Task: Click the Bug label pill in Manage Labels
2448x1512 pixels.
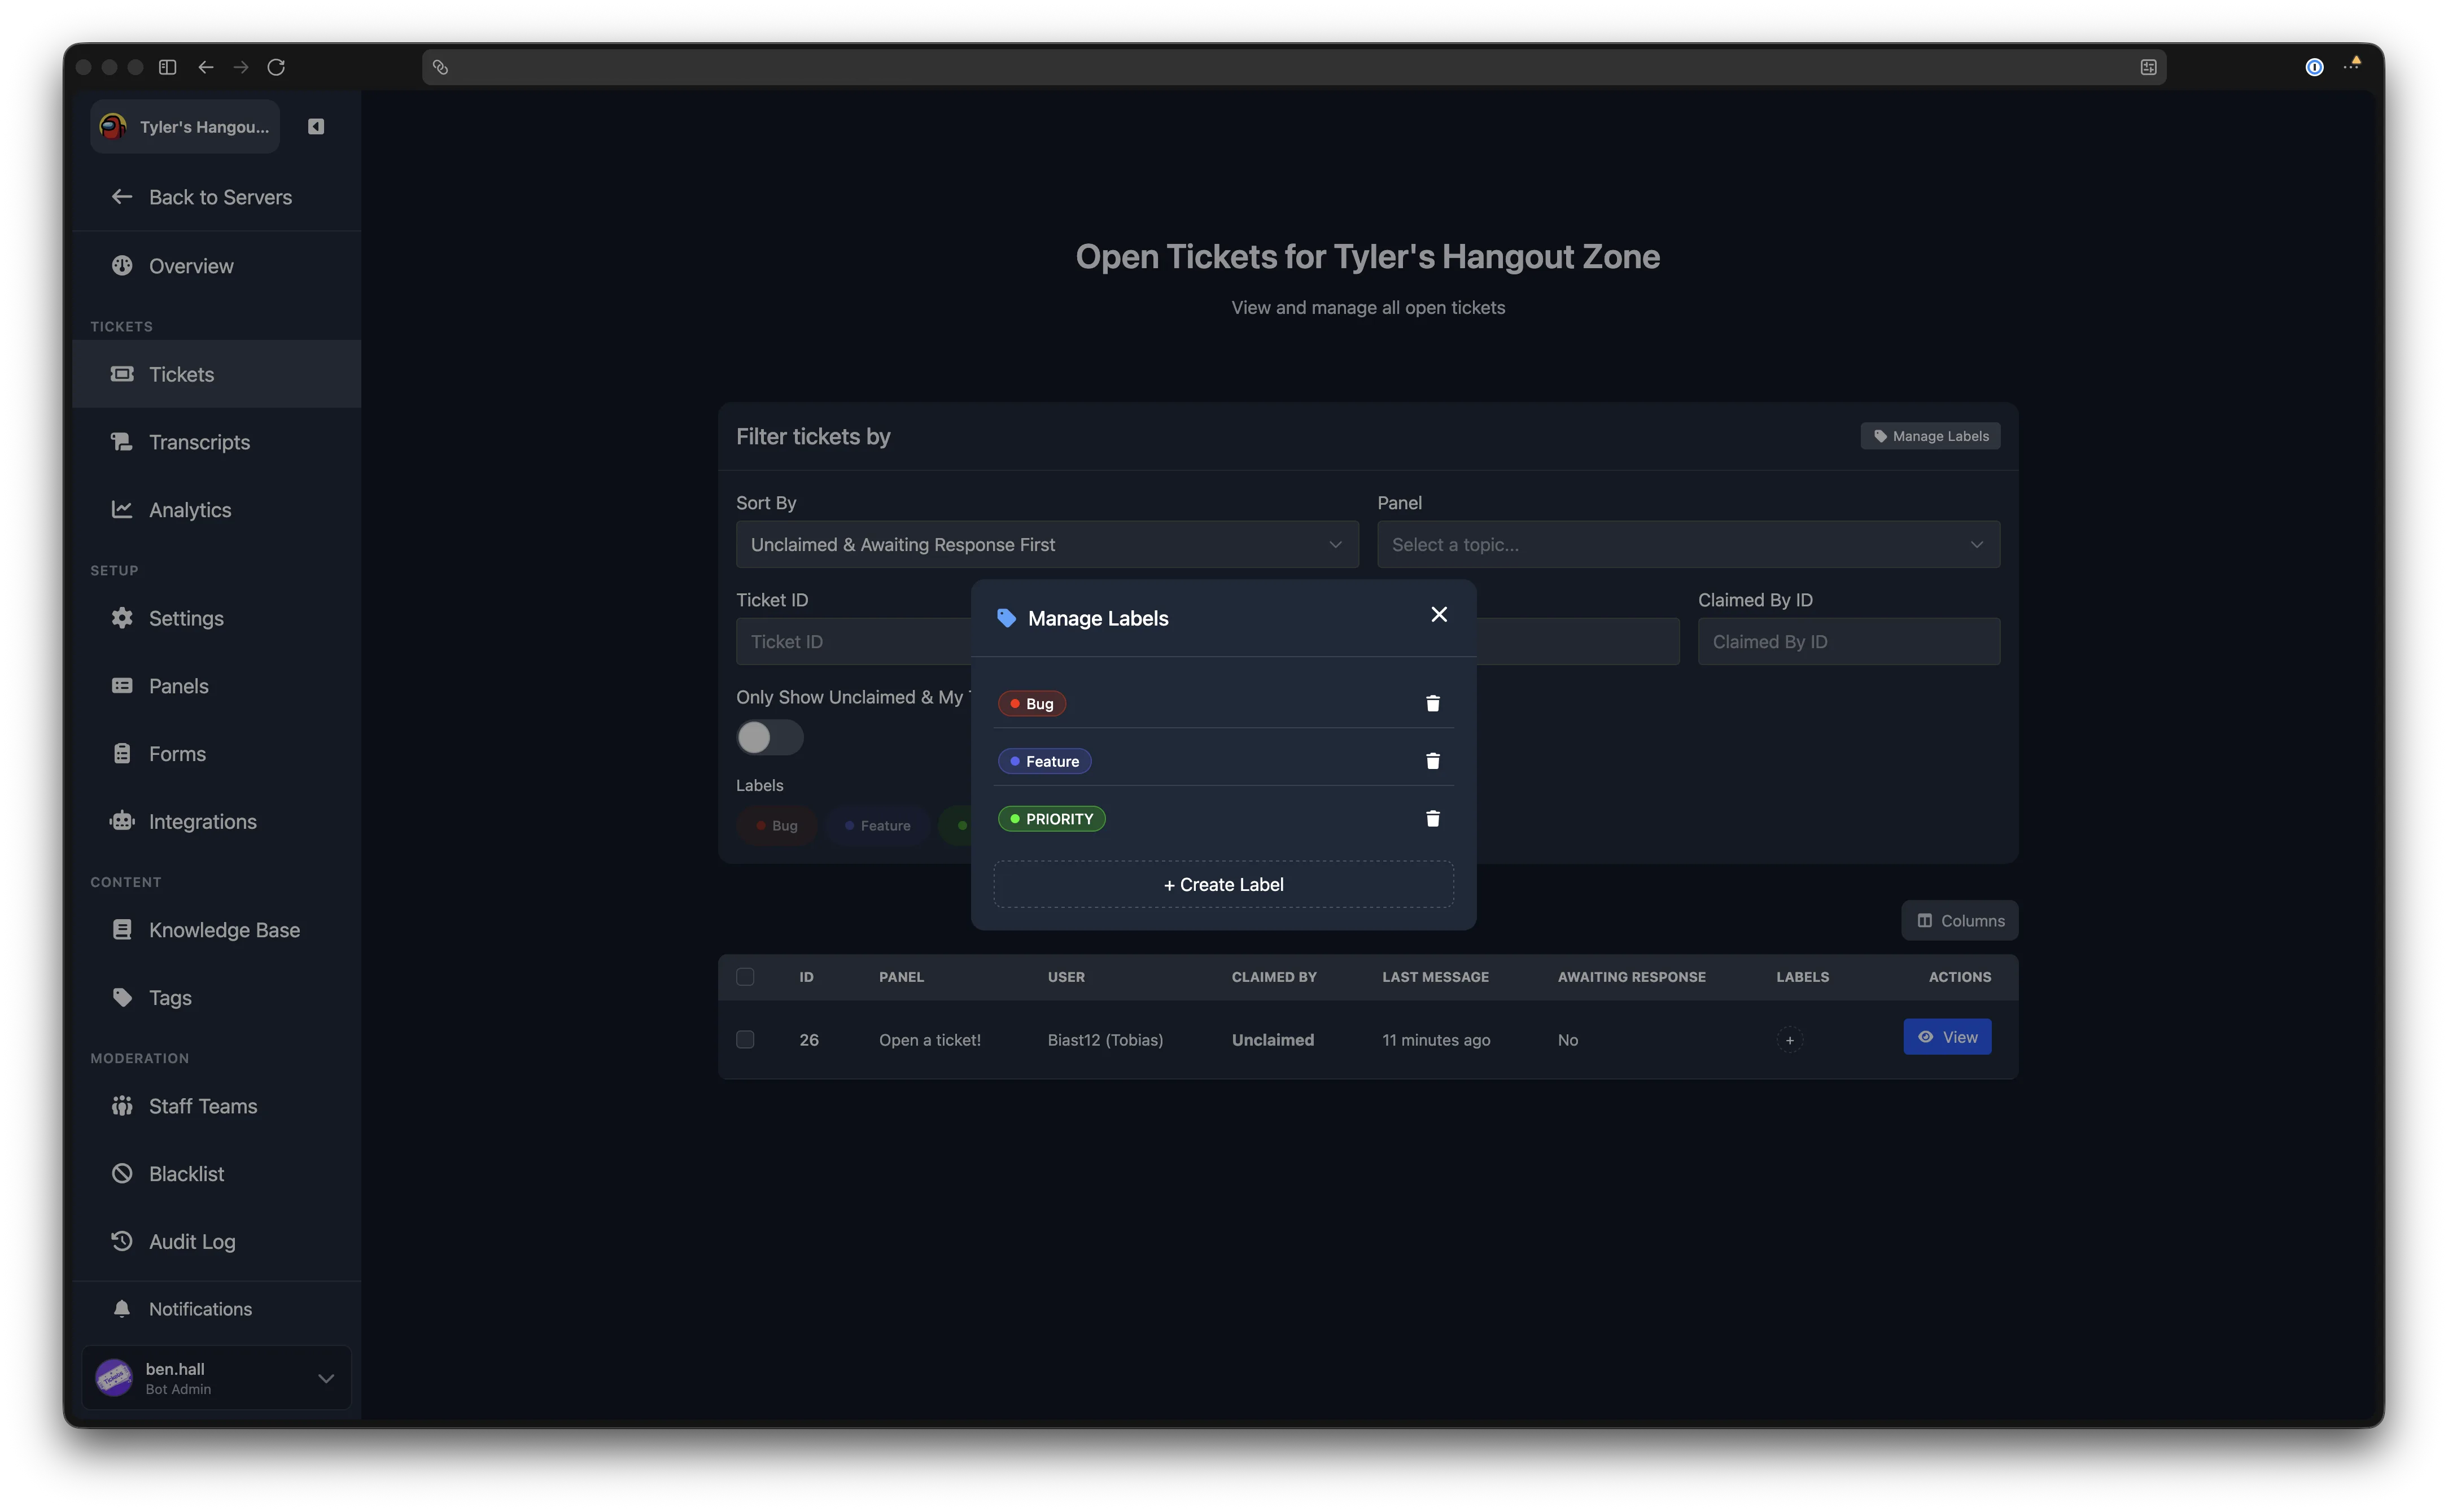Action: 1031,703
